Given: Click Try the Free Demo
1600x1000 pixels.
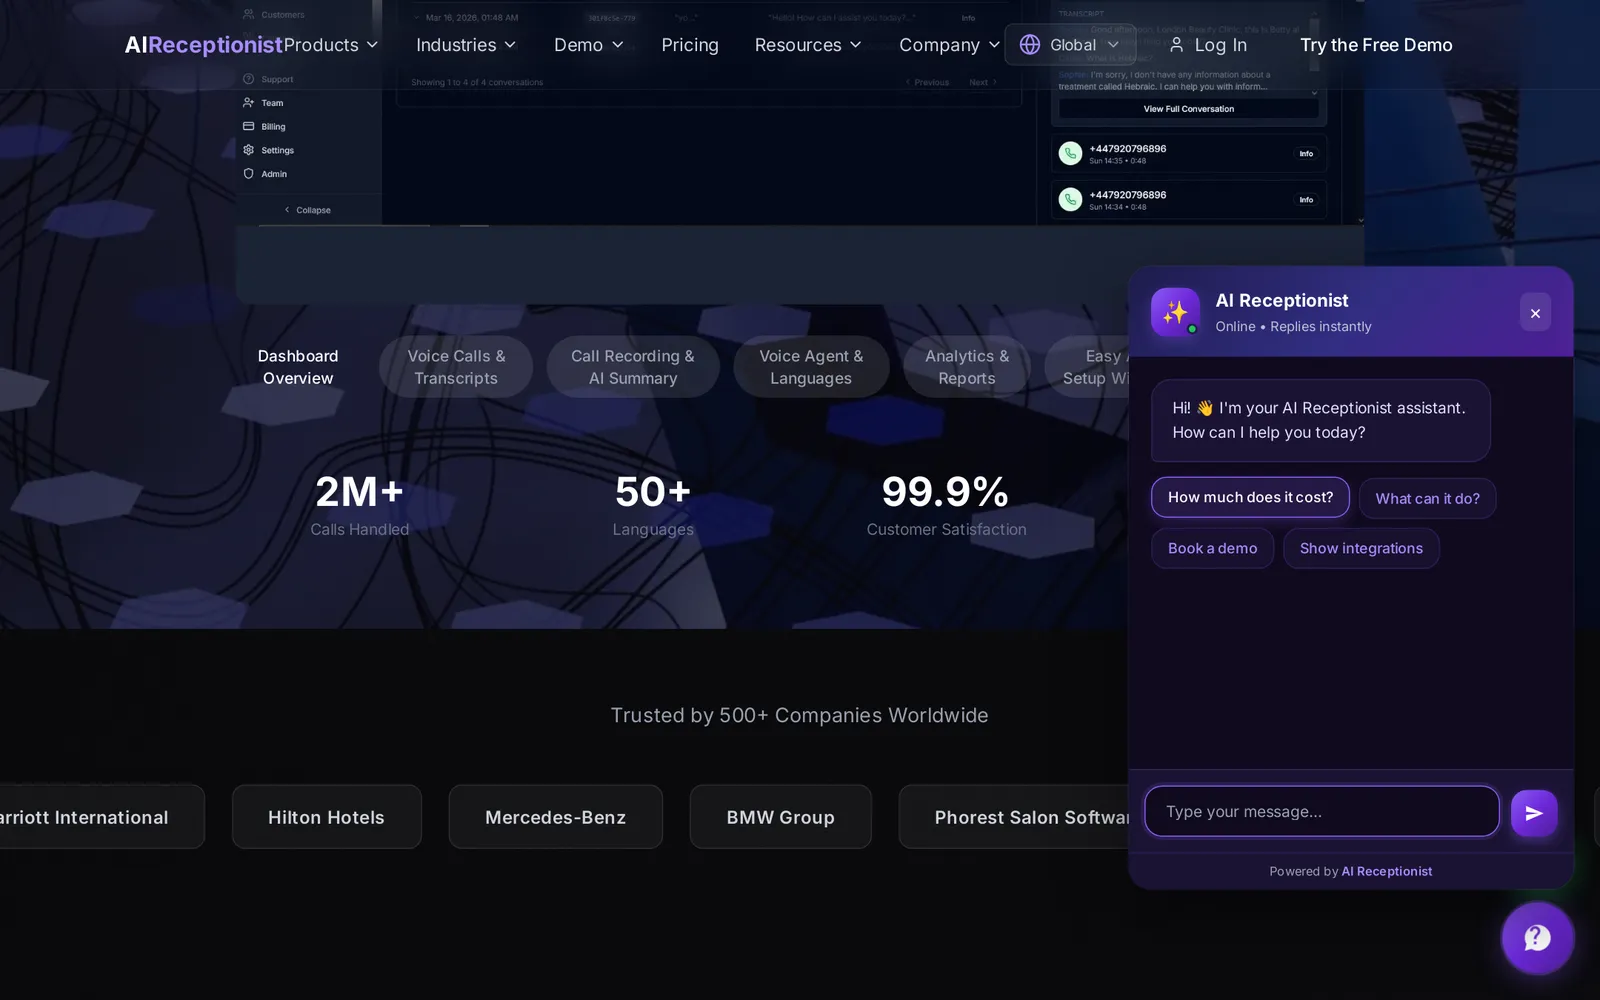Looking at the screenshot, I should [x=1376, y=45].
